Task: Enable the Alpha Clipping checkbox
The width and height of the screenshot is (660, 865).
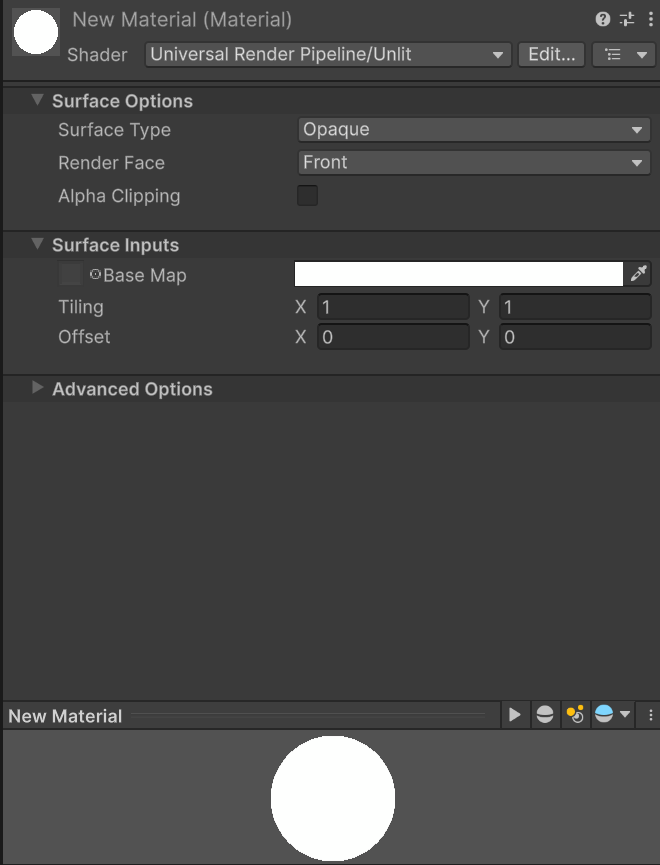Action: click(x=307, y=196)
